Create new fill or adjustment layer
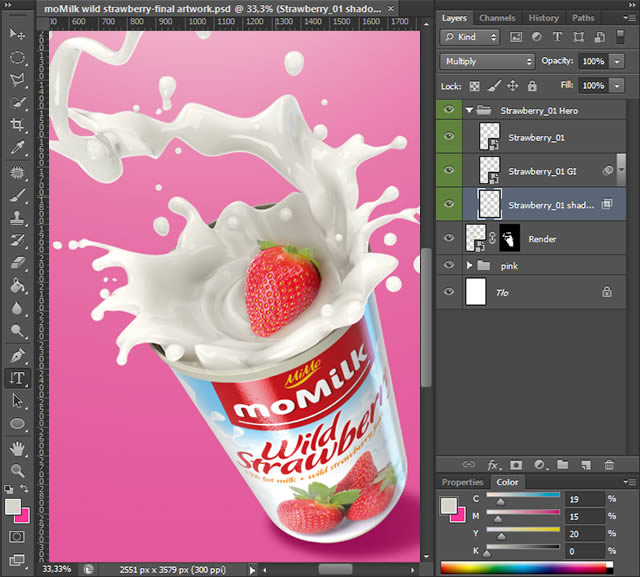 pos(539,465)
